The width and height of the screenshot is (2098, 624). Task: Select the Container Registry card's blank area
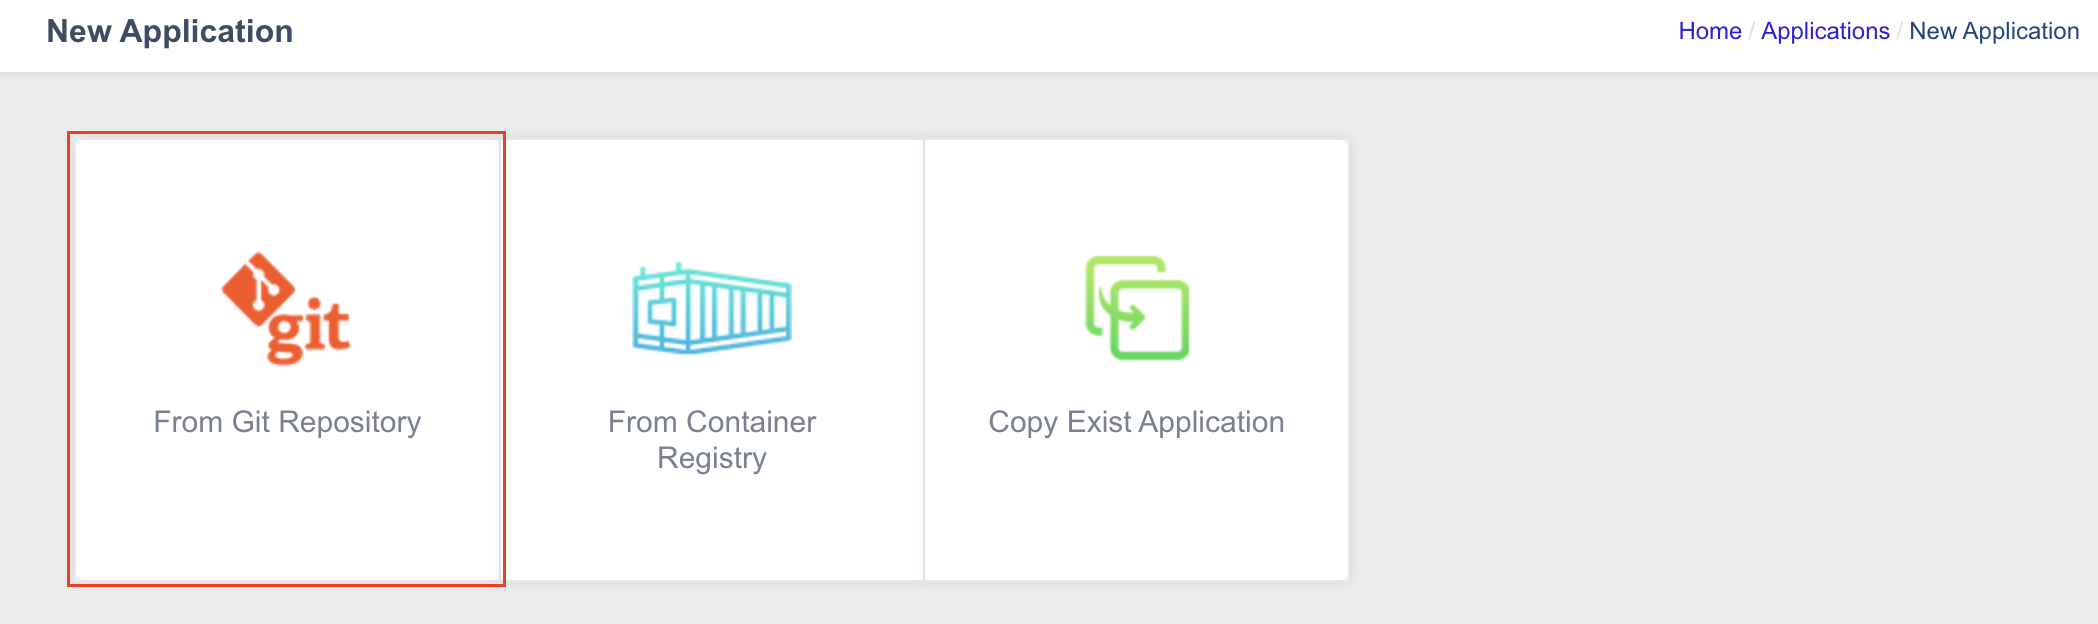712,530
